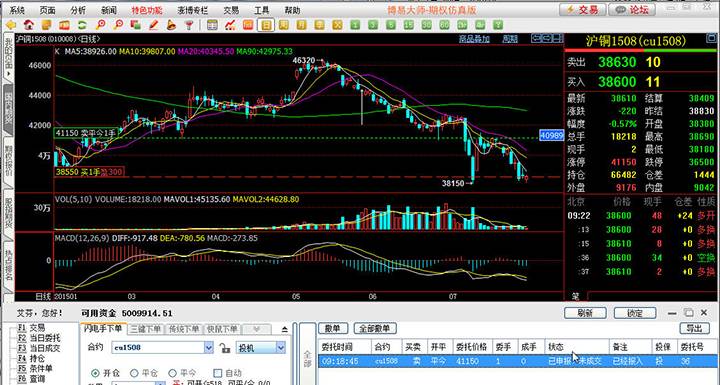Screen dimensions: 720x385
Task: Click the 刷新 button
Action: point(585,313)
